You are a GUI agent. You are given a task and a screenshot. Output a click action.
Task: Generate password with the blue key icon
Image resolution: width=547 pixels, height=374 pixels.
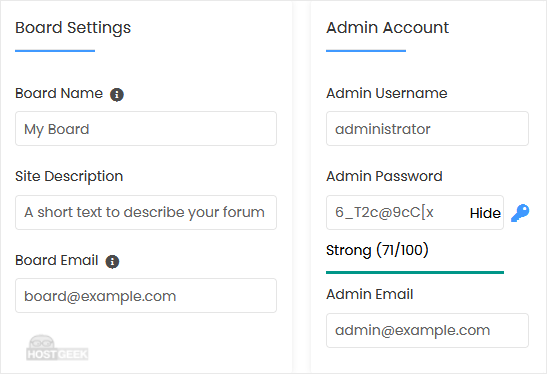tap(520, 213)
